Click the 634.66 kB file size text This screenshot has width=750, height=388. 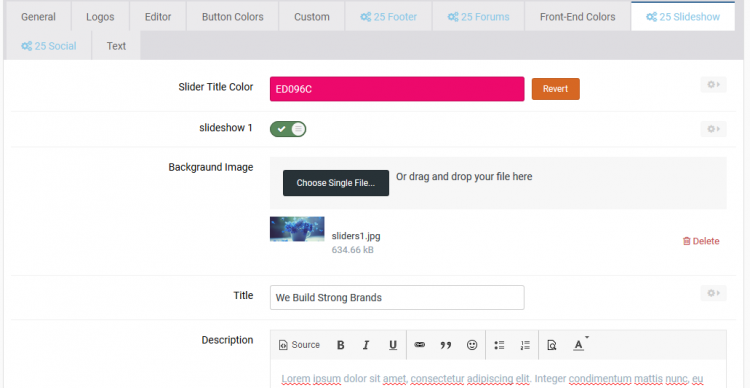[x=353, y=250]
